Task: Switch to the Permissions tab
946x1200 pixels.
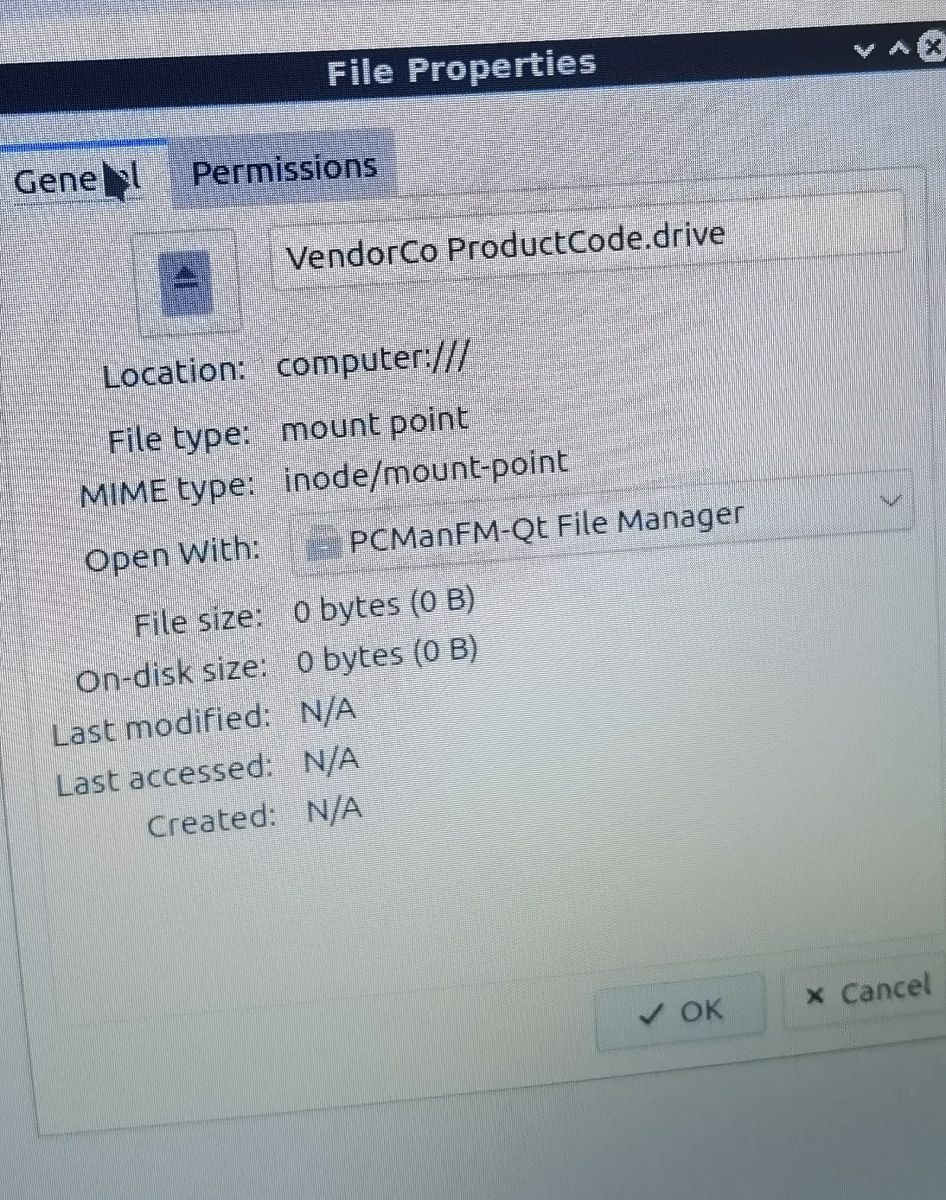Action: (284, 168)
